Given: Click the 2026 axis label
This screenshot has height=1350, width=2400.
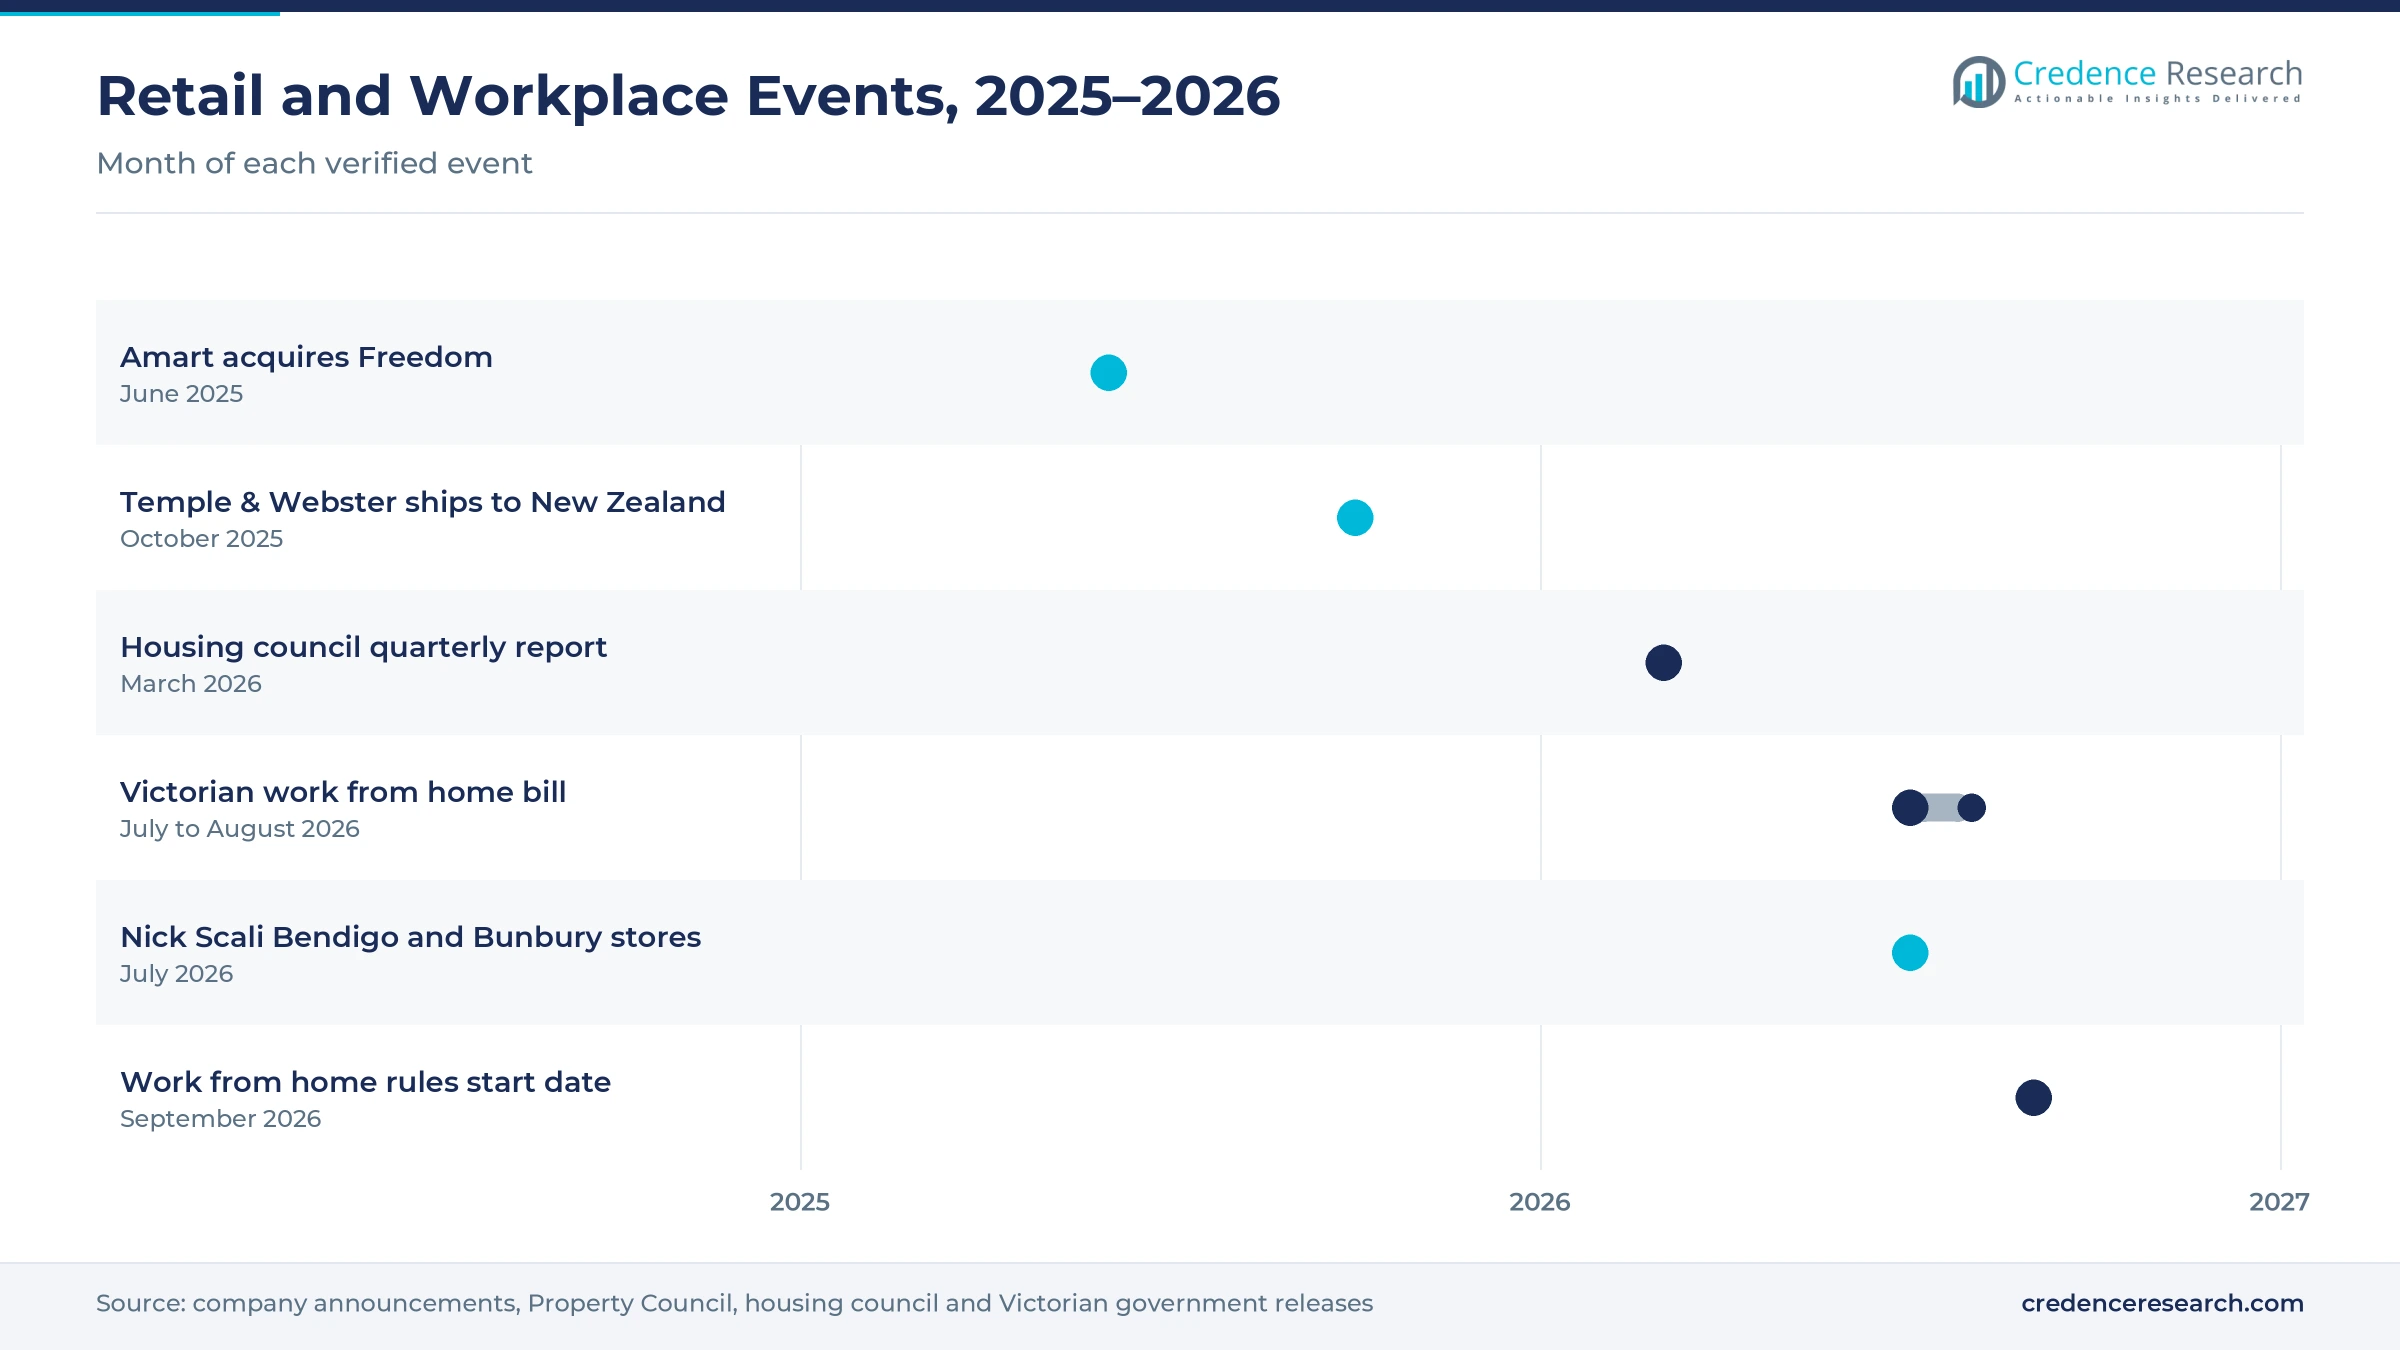Looking at the screenshot, I should (x=1540, y=1202).
